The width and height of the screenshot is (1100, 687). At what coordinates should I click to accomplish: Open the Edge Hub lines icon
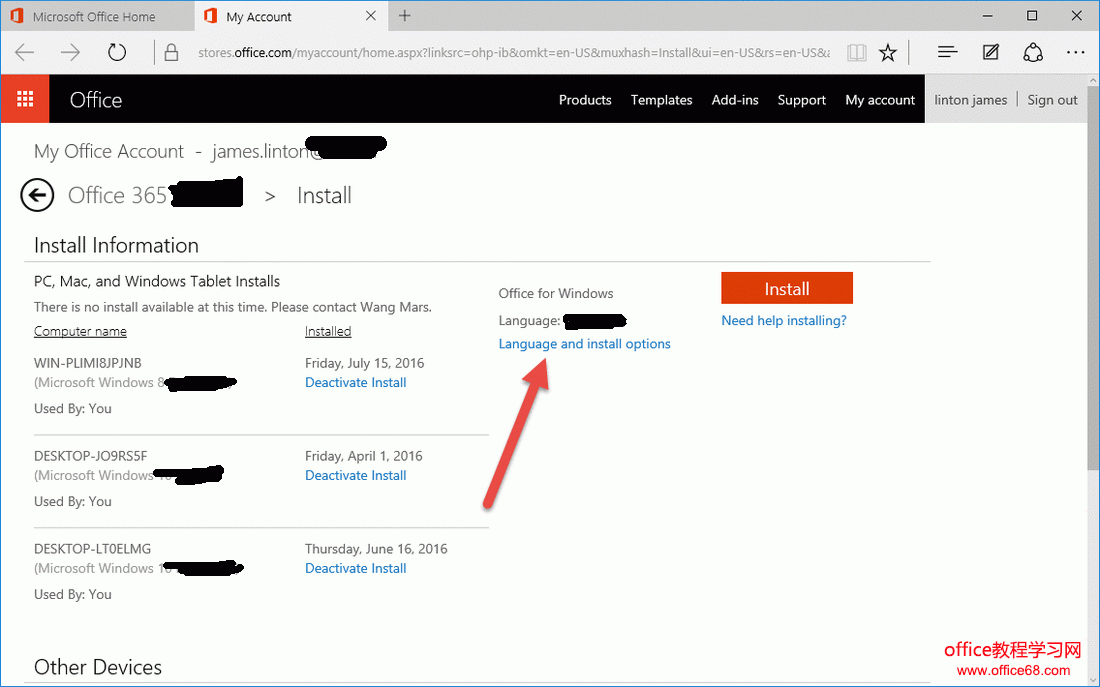[947, 52]
